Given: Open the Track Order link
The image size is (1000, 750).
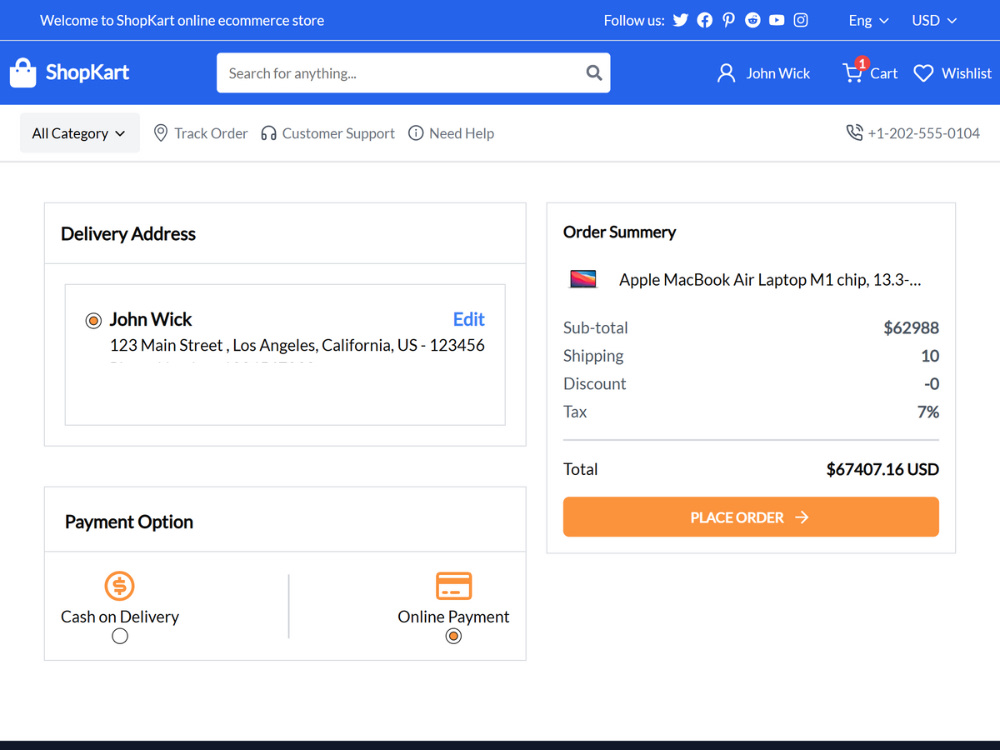Looking at the screenshot, I should [210, 133].
